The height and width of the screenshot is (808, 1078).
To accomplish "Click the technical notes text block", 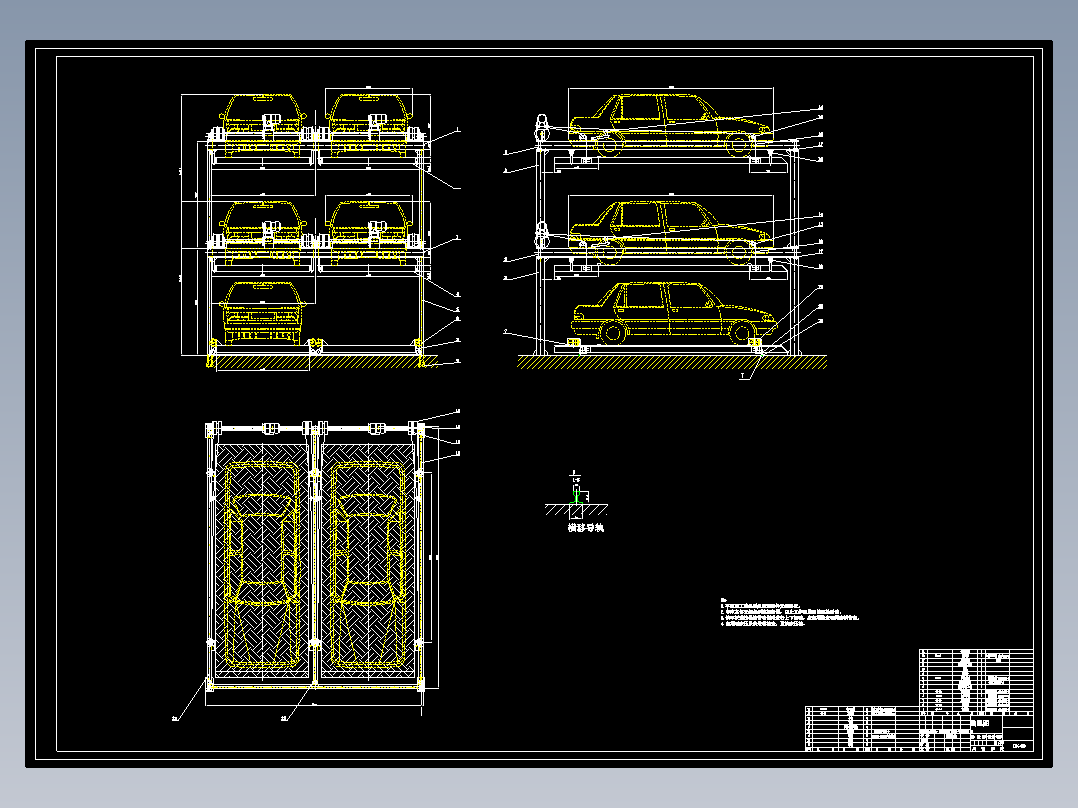I will point(790,613).
